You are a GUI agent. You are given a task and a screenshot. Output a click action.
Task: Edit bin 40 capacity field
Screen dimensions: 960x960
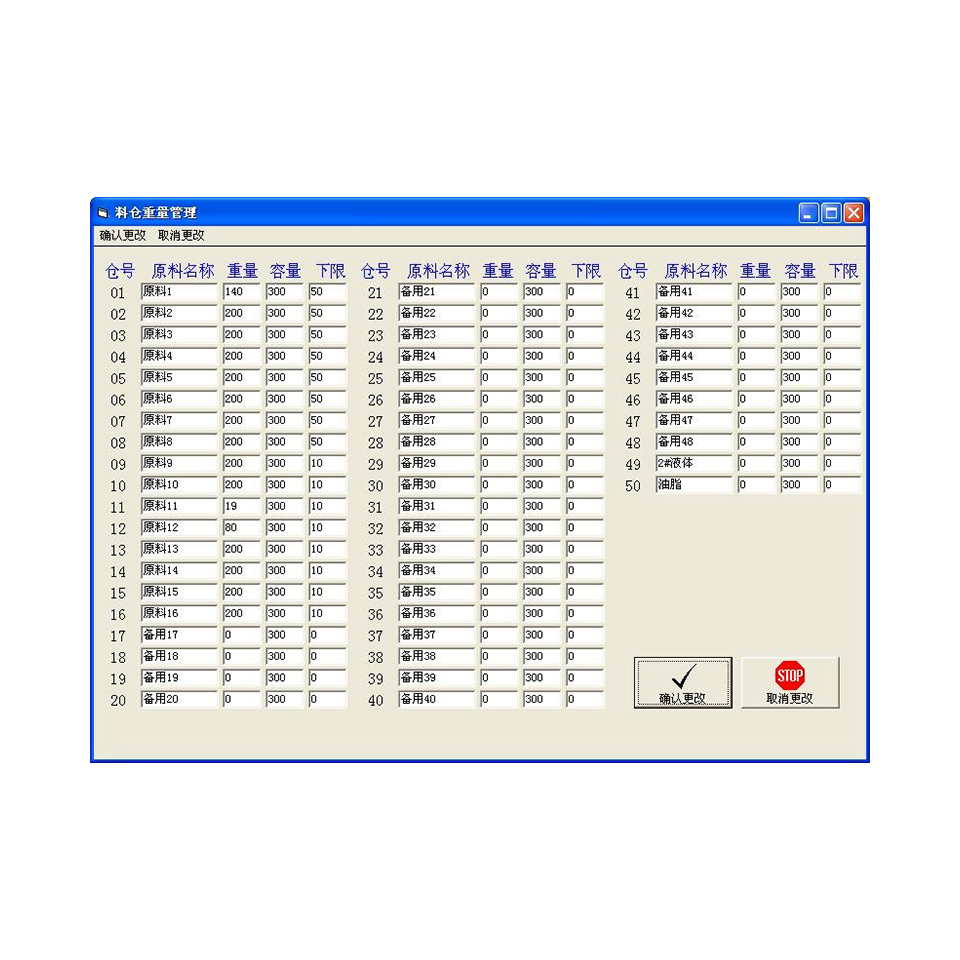542,699
